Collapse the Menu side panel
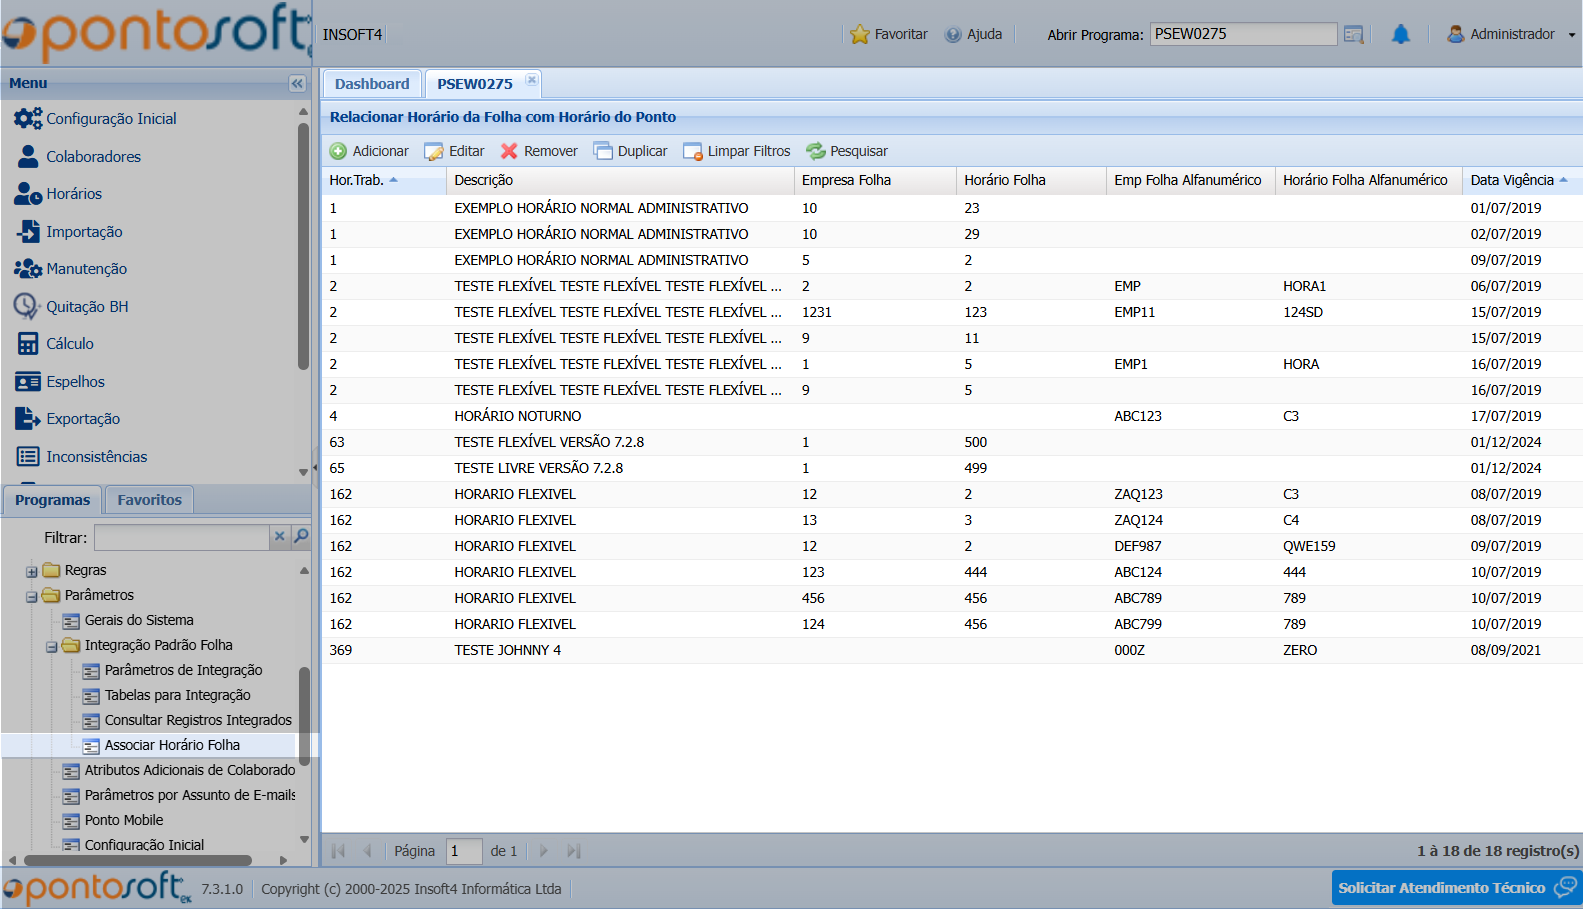1583x909 pixels. 297,83
